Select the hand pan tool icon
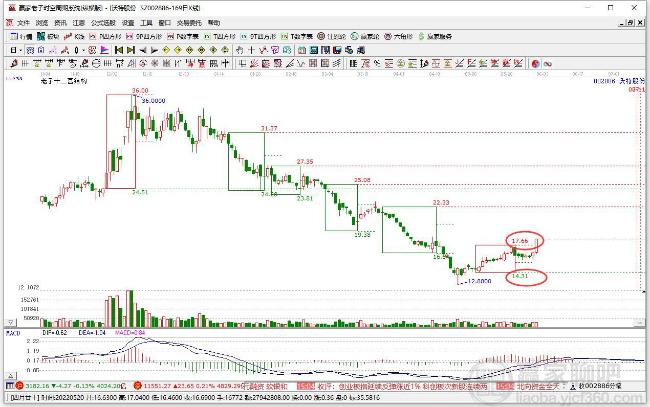 (x=240, y=50)
